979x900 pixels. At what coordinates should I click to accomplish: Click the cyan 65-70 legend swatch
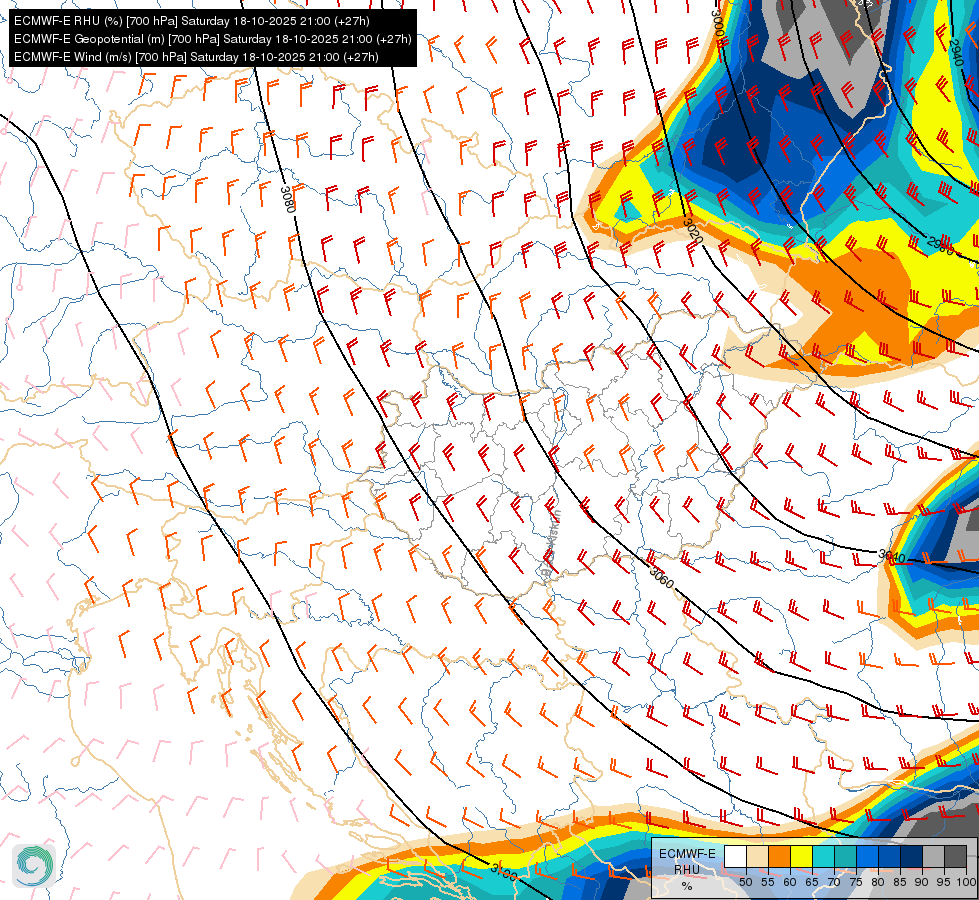click(823, 857)
